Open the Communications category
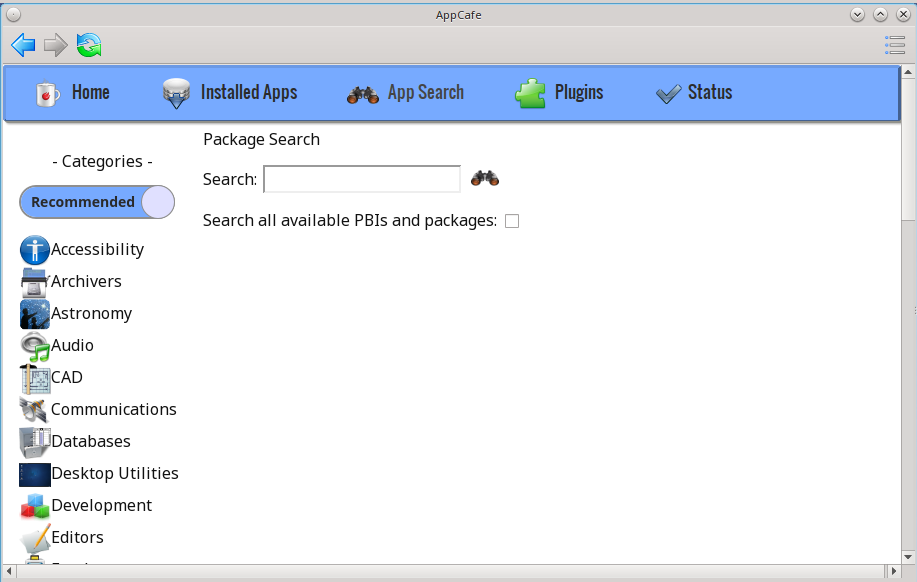This screenshot has width=917, height=582. coord(114,409)
